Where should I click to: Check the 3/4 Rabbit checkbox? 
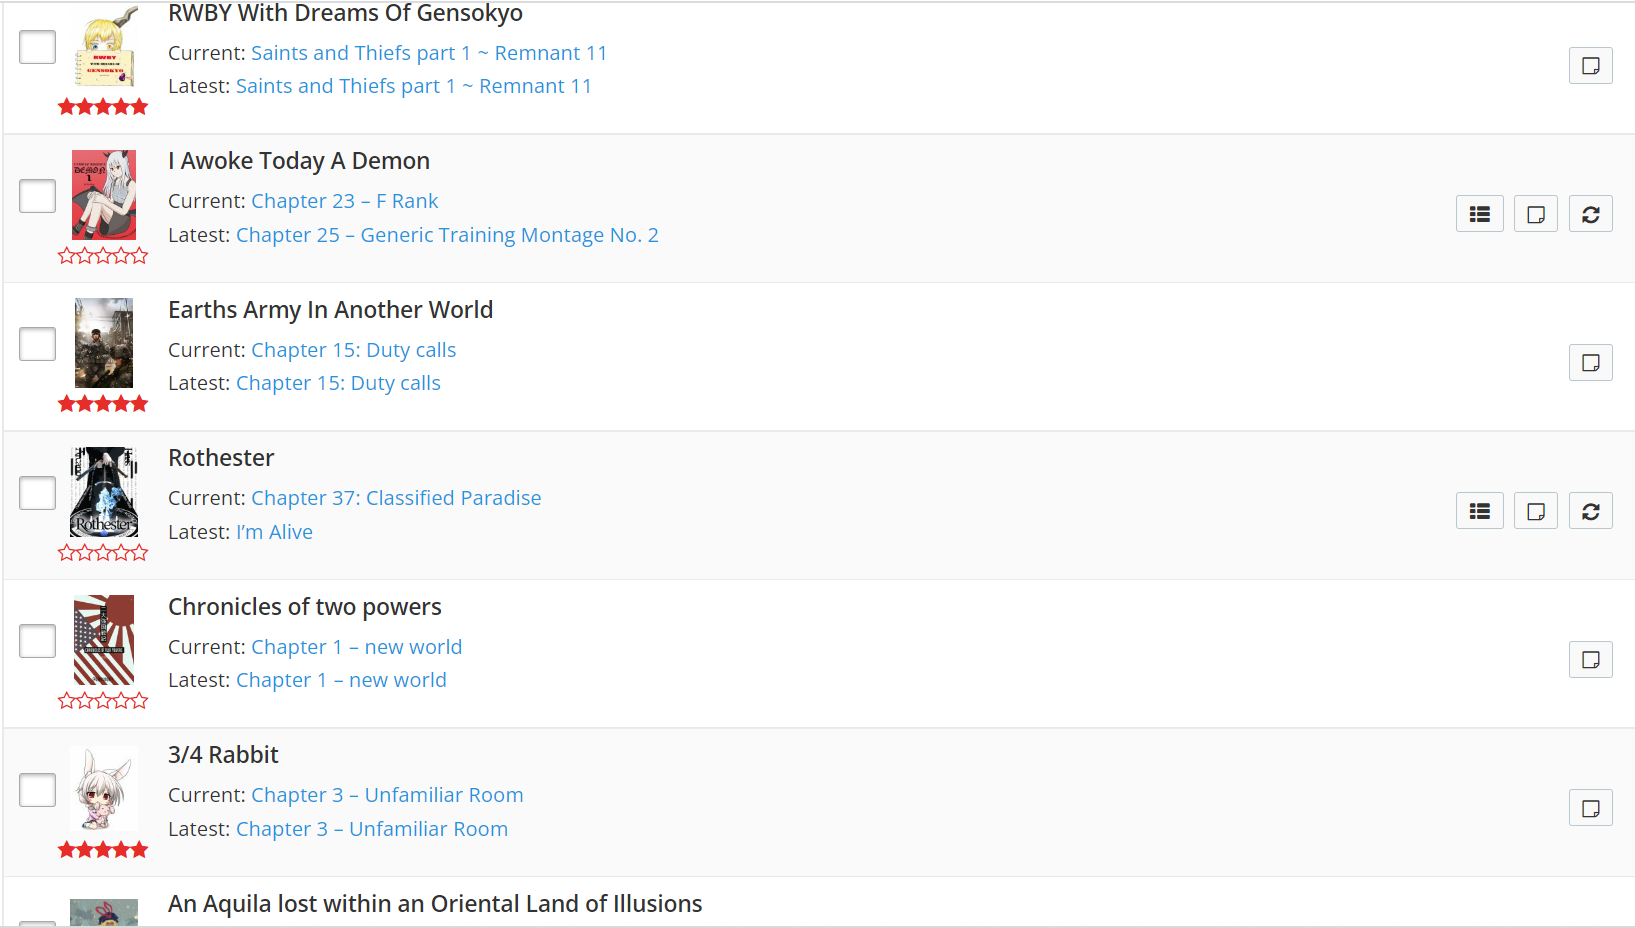(x=38, y=790)
